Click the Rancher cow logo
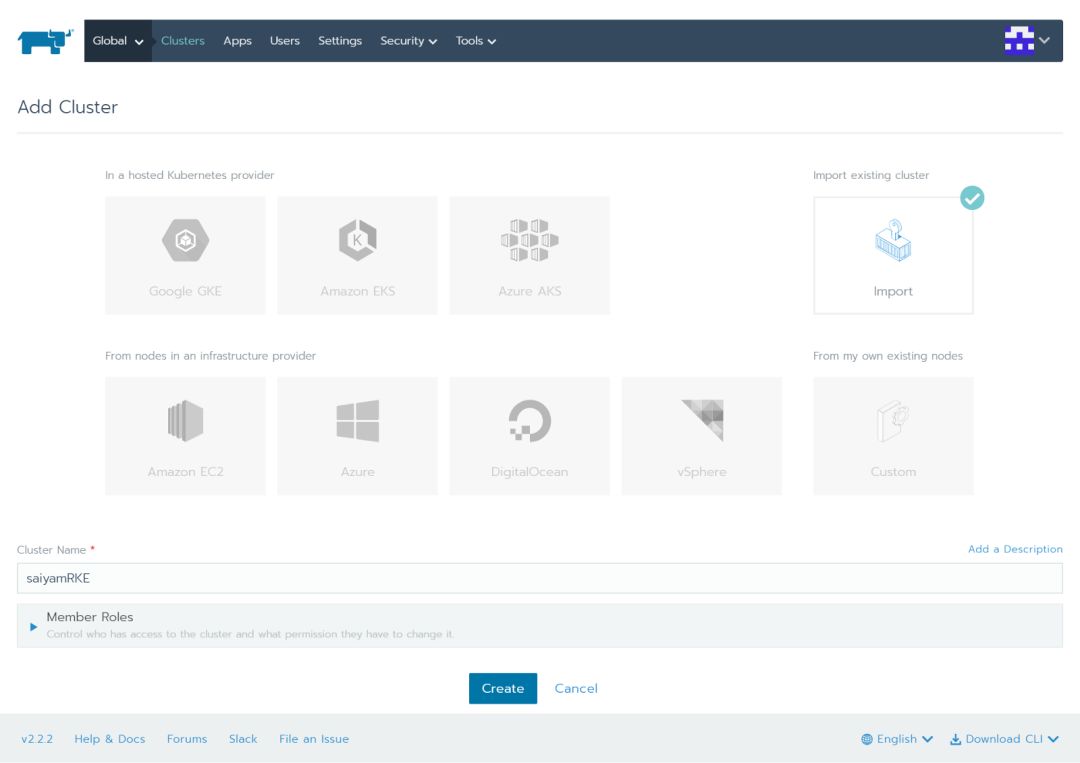The width and height of the screenshot is (1080, 763). [45, 41]
